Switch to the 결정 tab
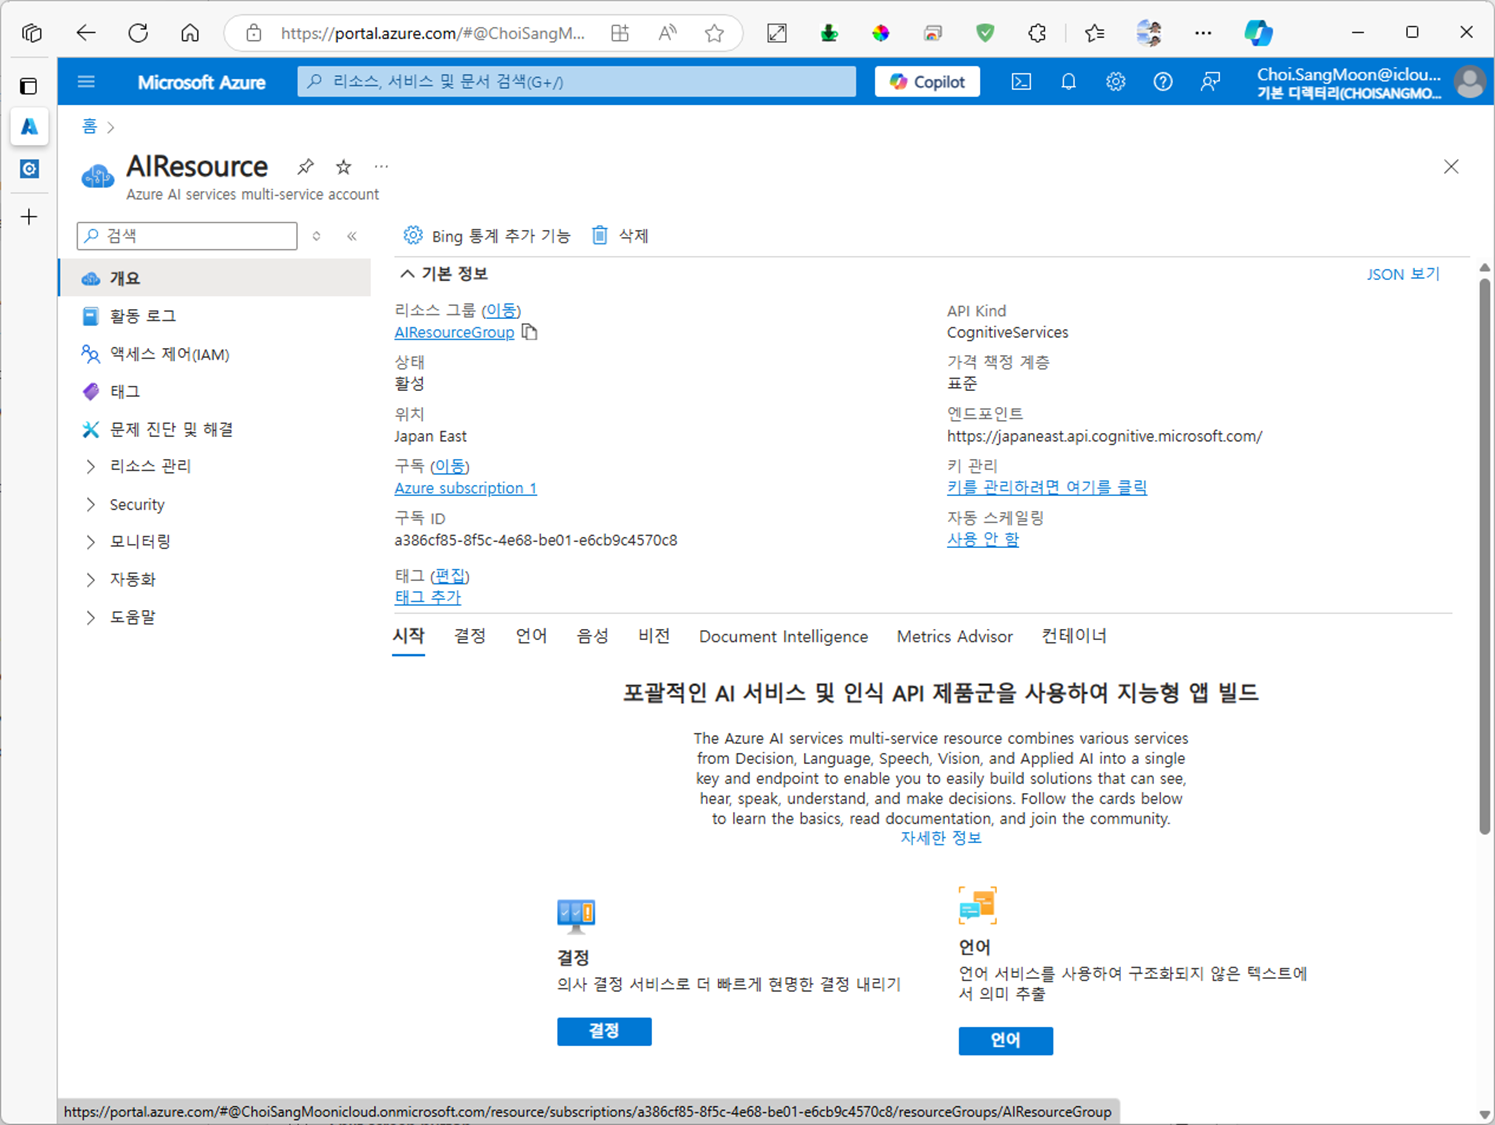The image size is (1495, 1125). point(469,636)
